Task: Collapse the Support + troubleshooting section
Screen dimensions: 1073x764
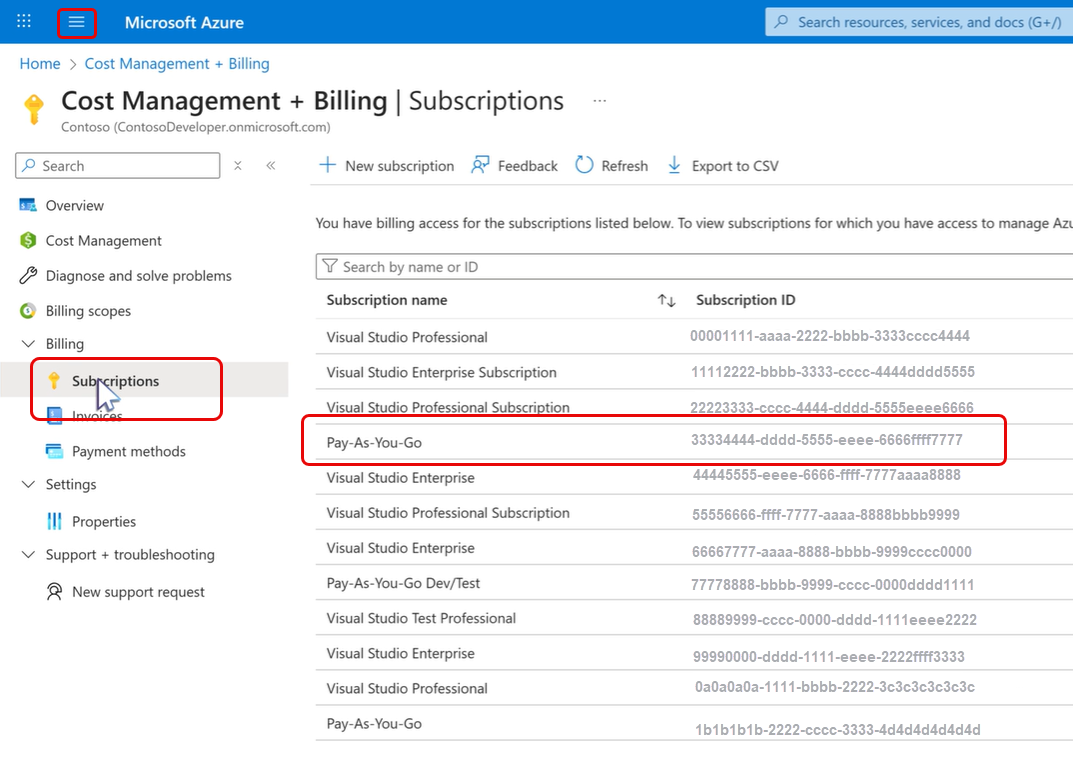Action: click(x=28, y=555)
